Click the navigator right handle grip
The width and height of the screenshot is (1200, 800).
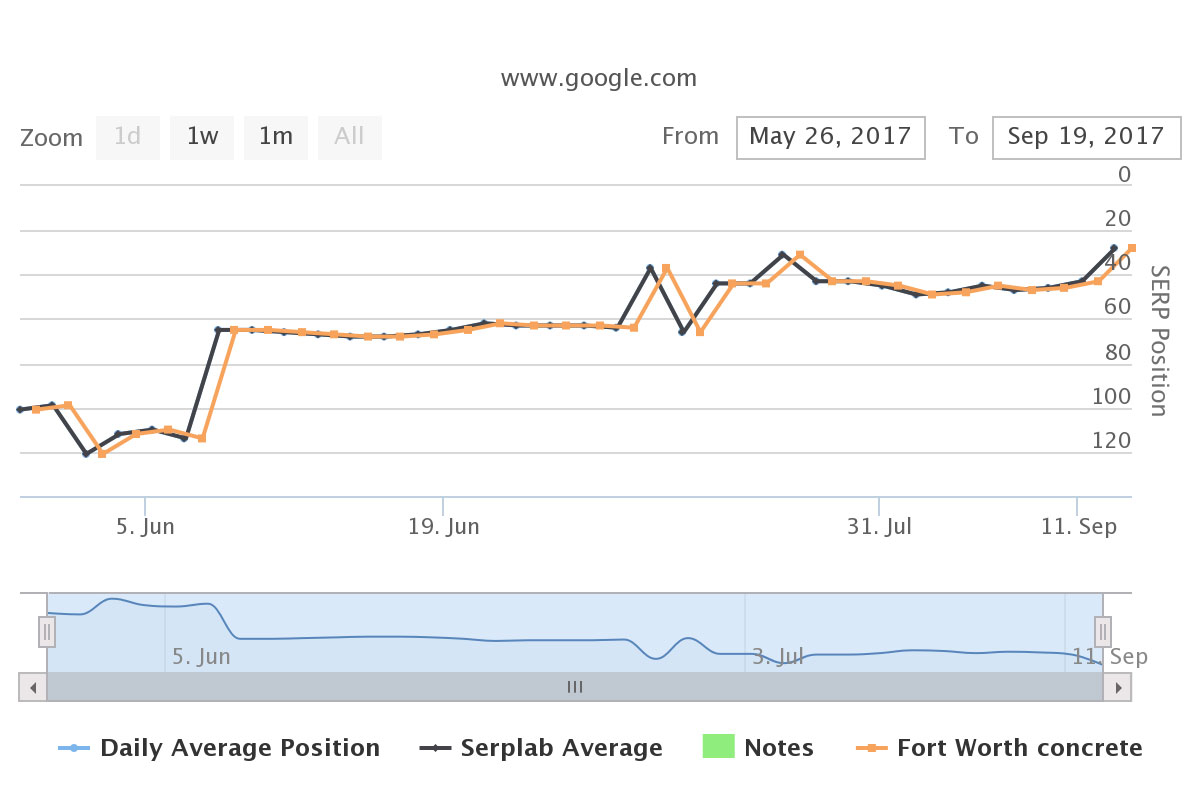click(1102, 632)
